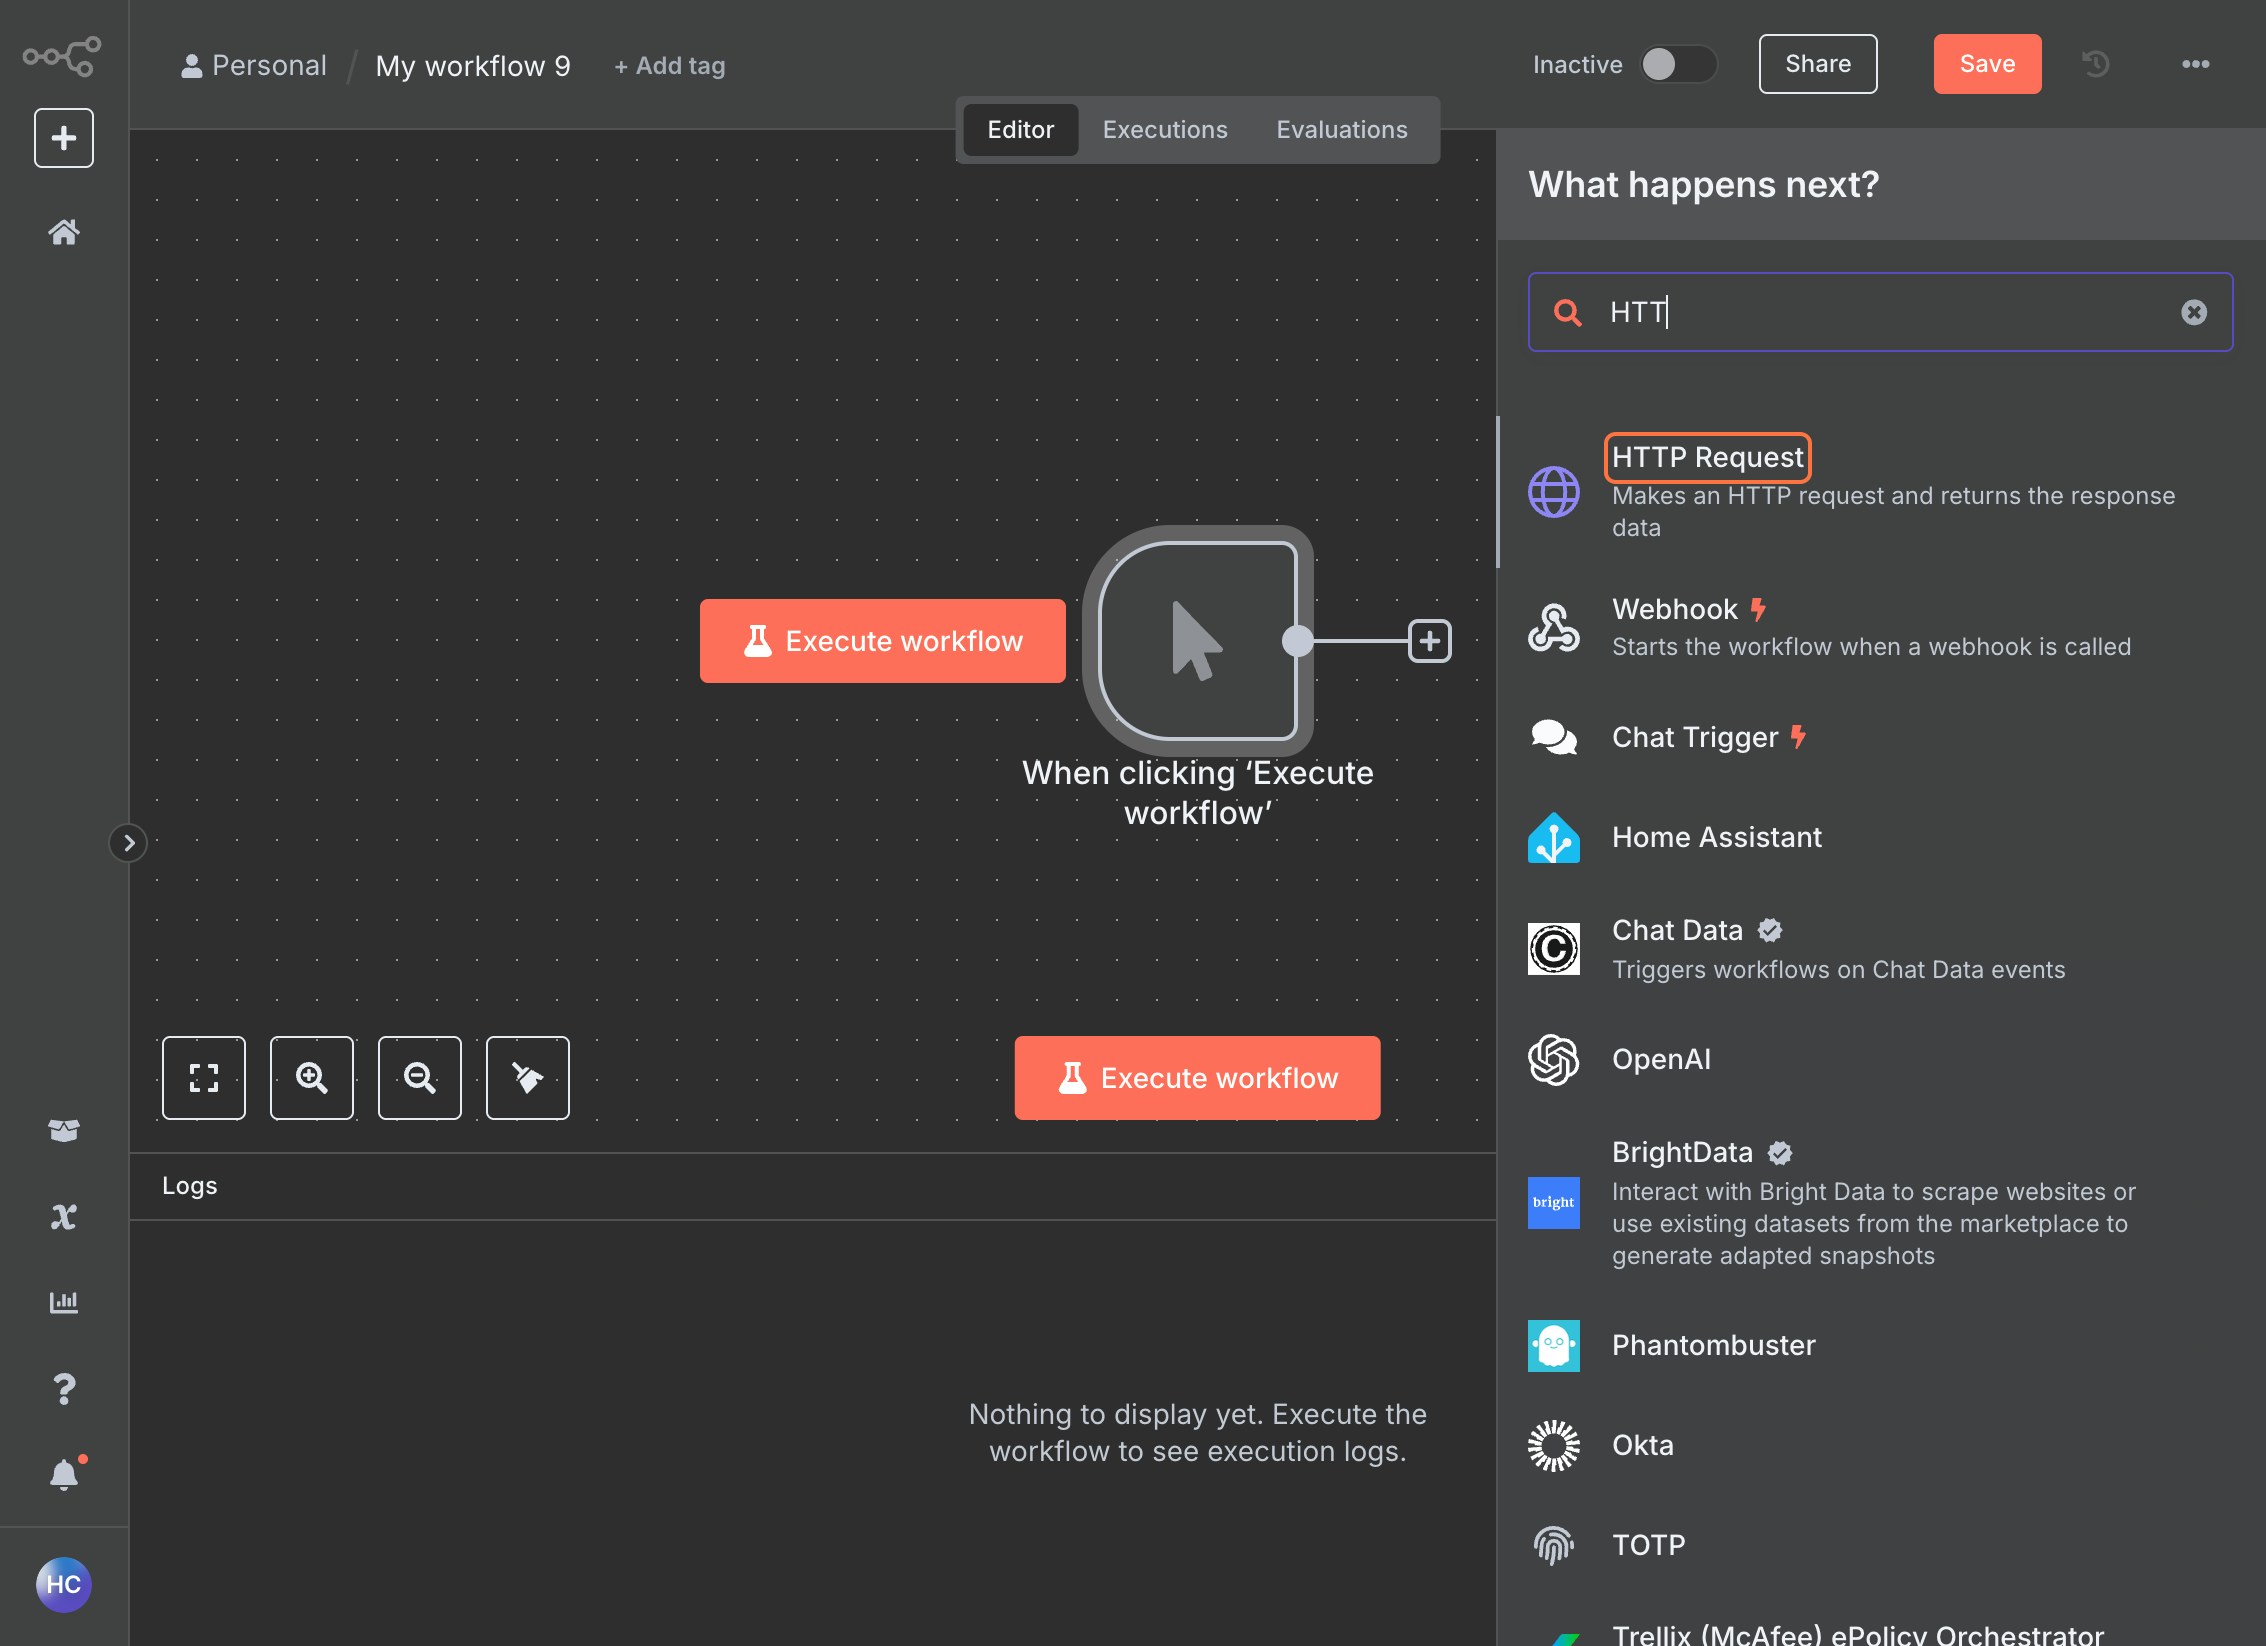This screenshot has height=1646, width=2266.
Task: Click the Save button
Action: click(1987, 64)
